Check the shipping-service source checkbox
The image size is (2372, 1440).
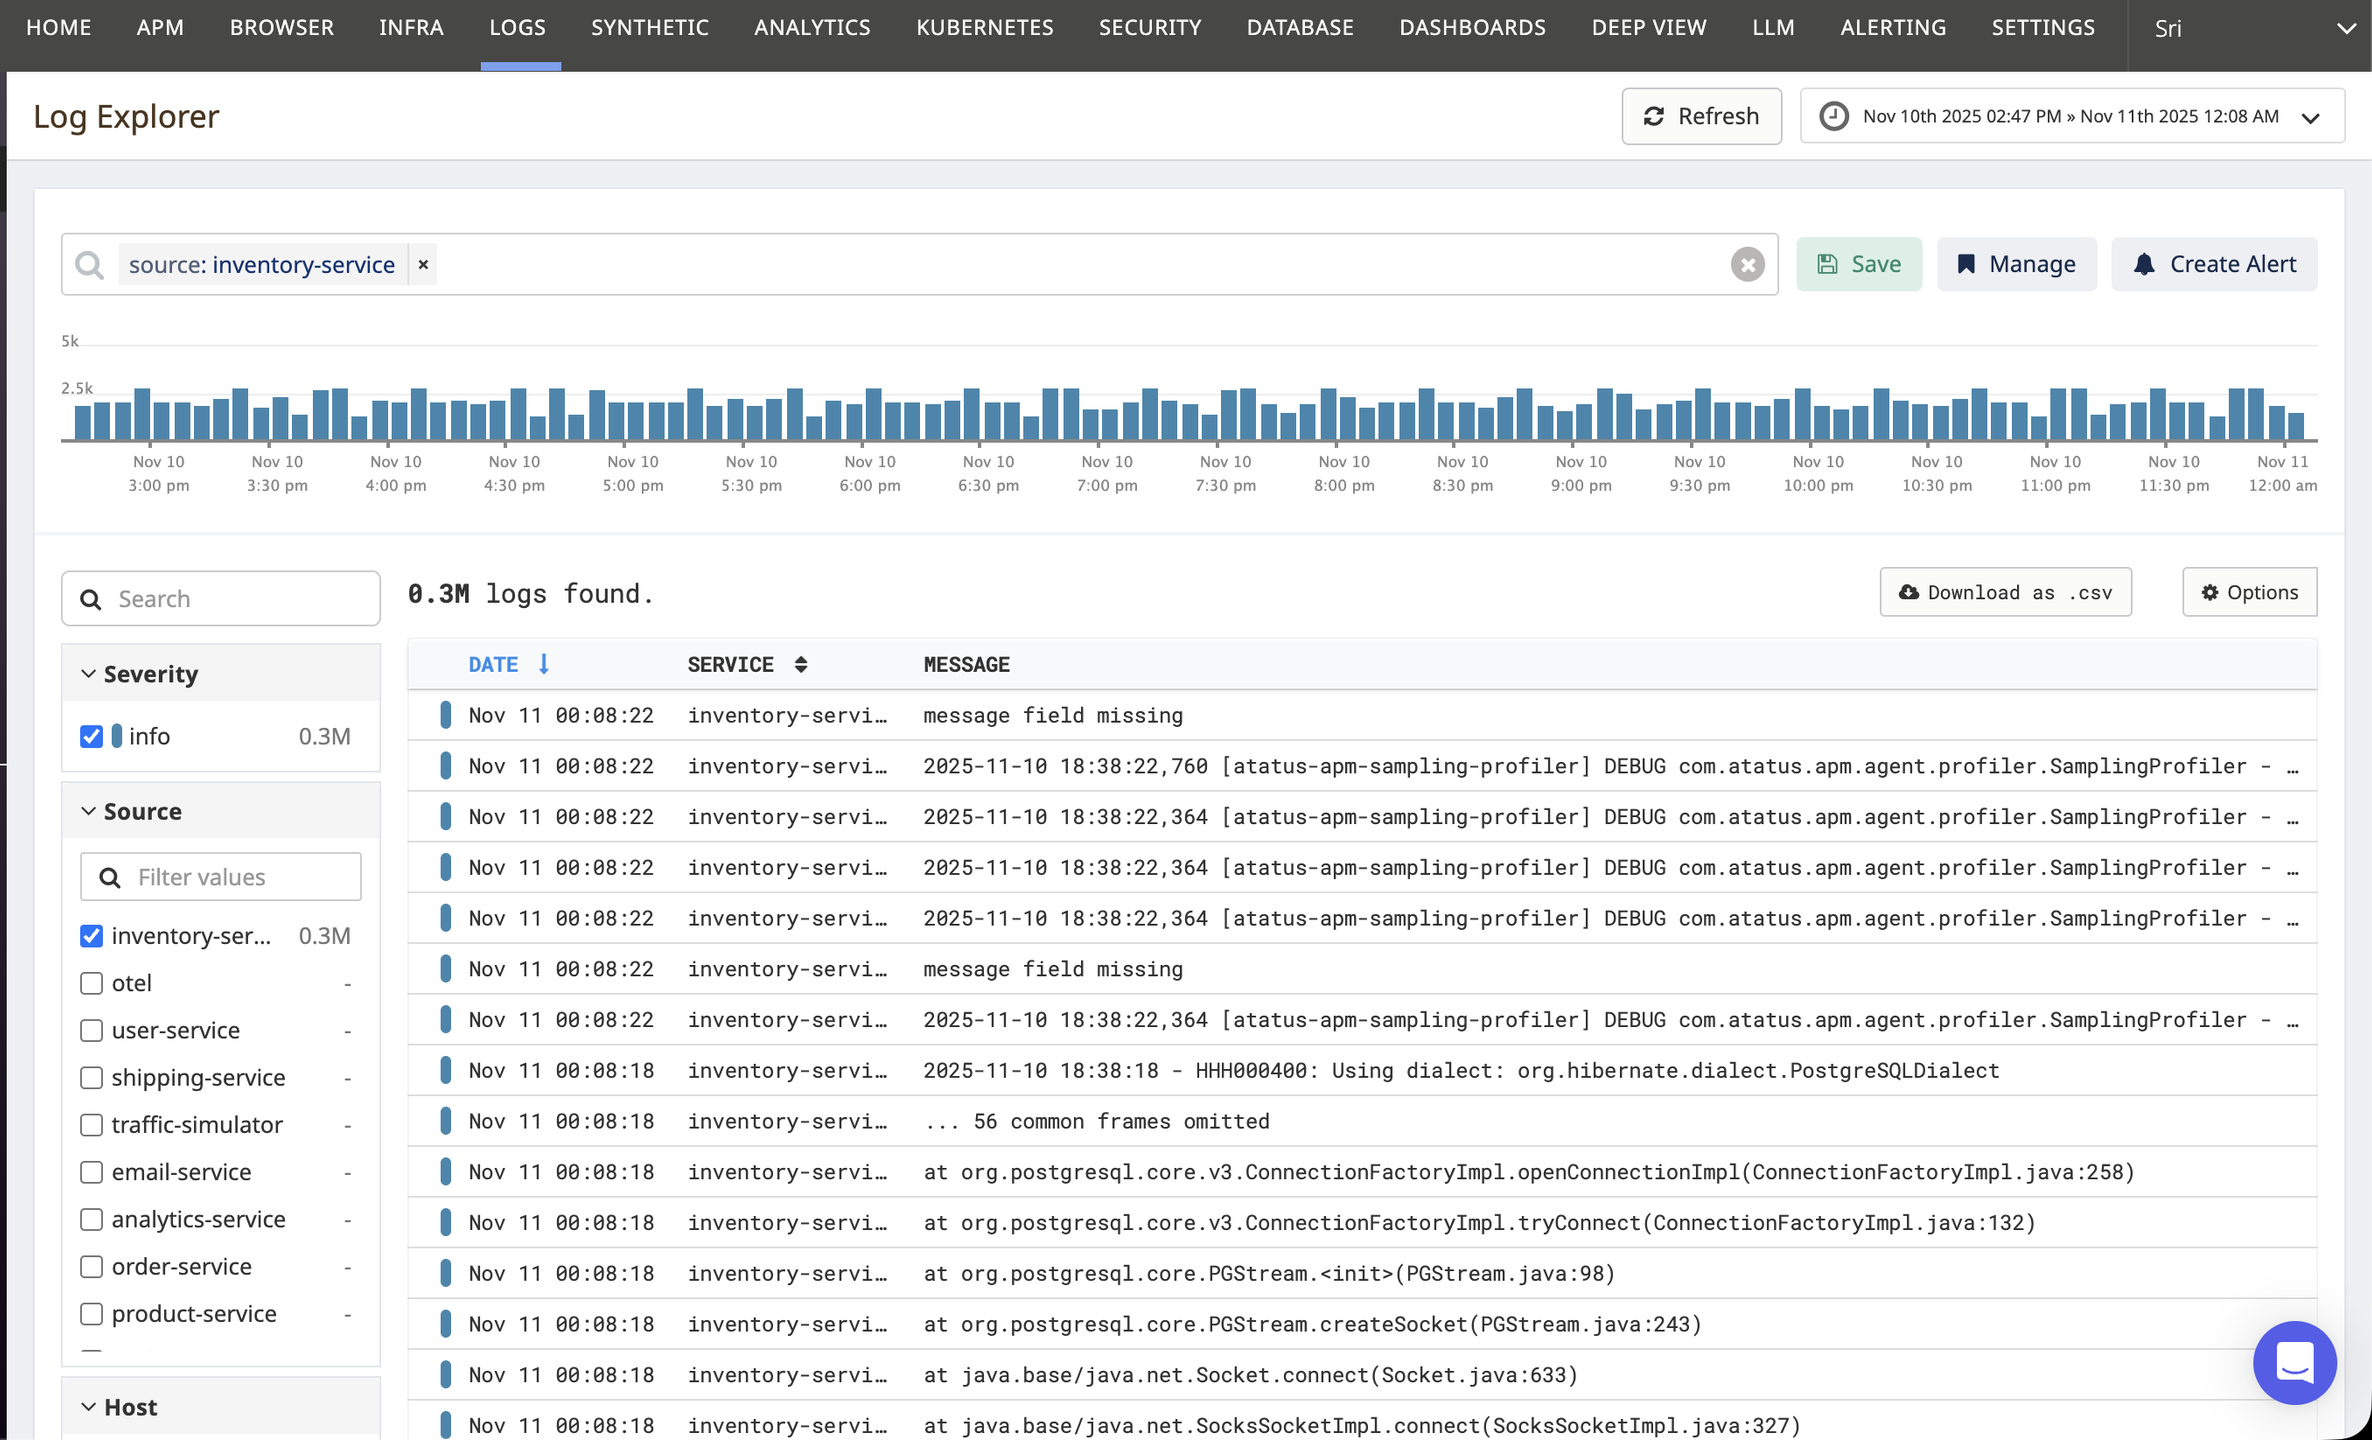91,1077
